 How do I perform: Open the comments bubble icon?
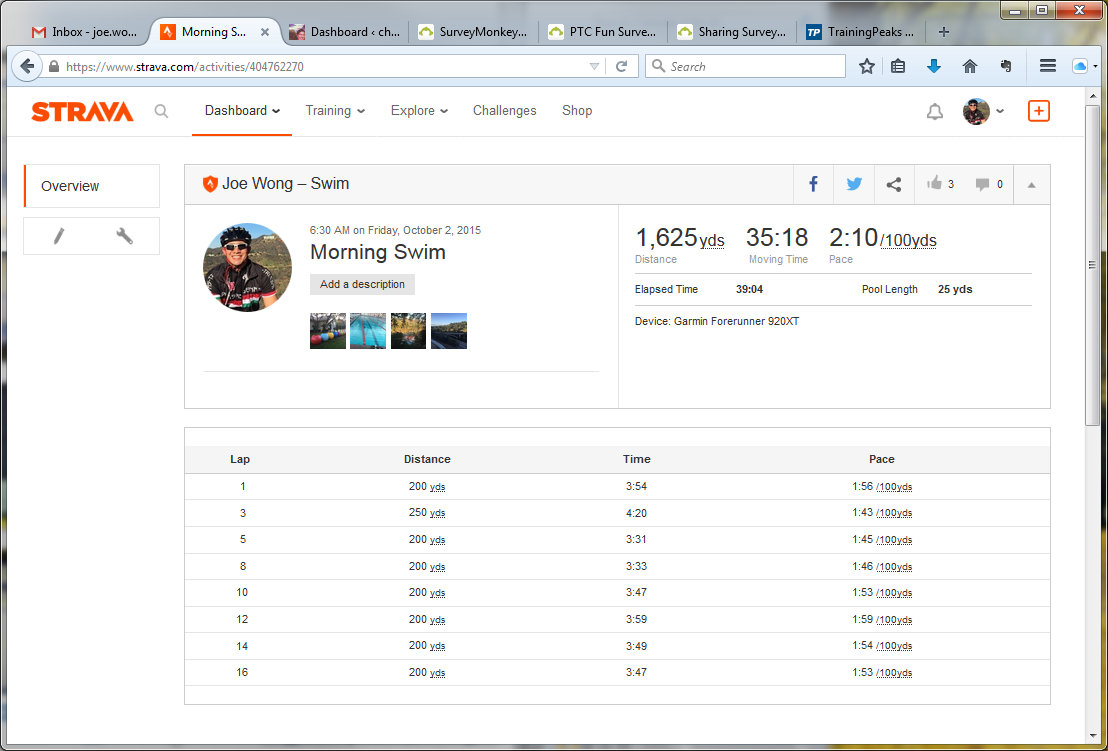(x=988, y=184)
